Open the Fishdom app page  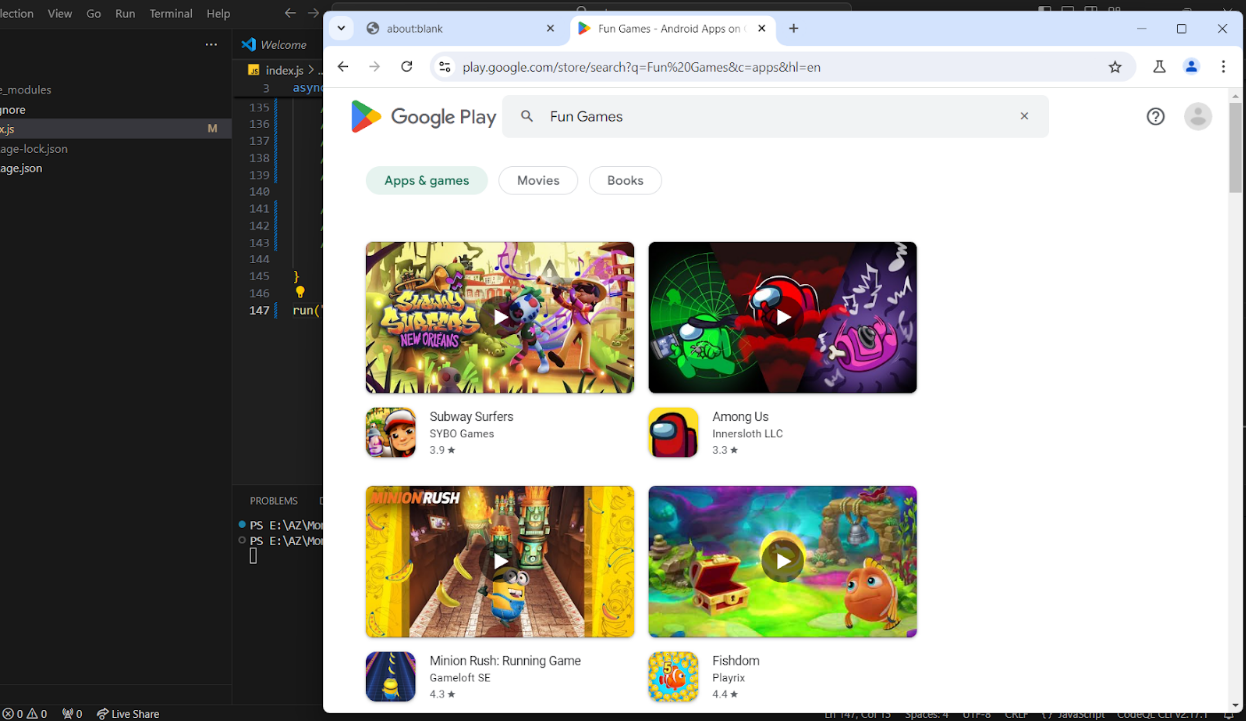pos(736,660)
